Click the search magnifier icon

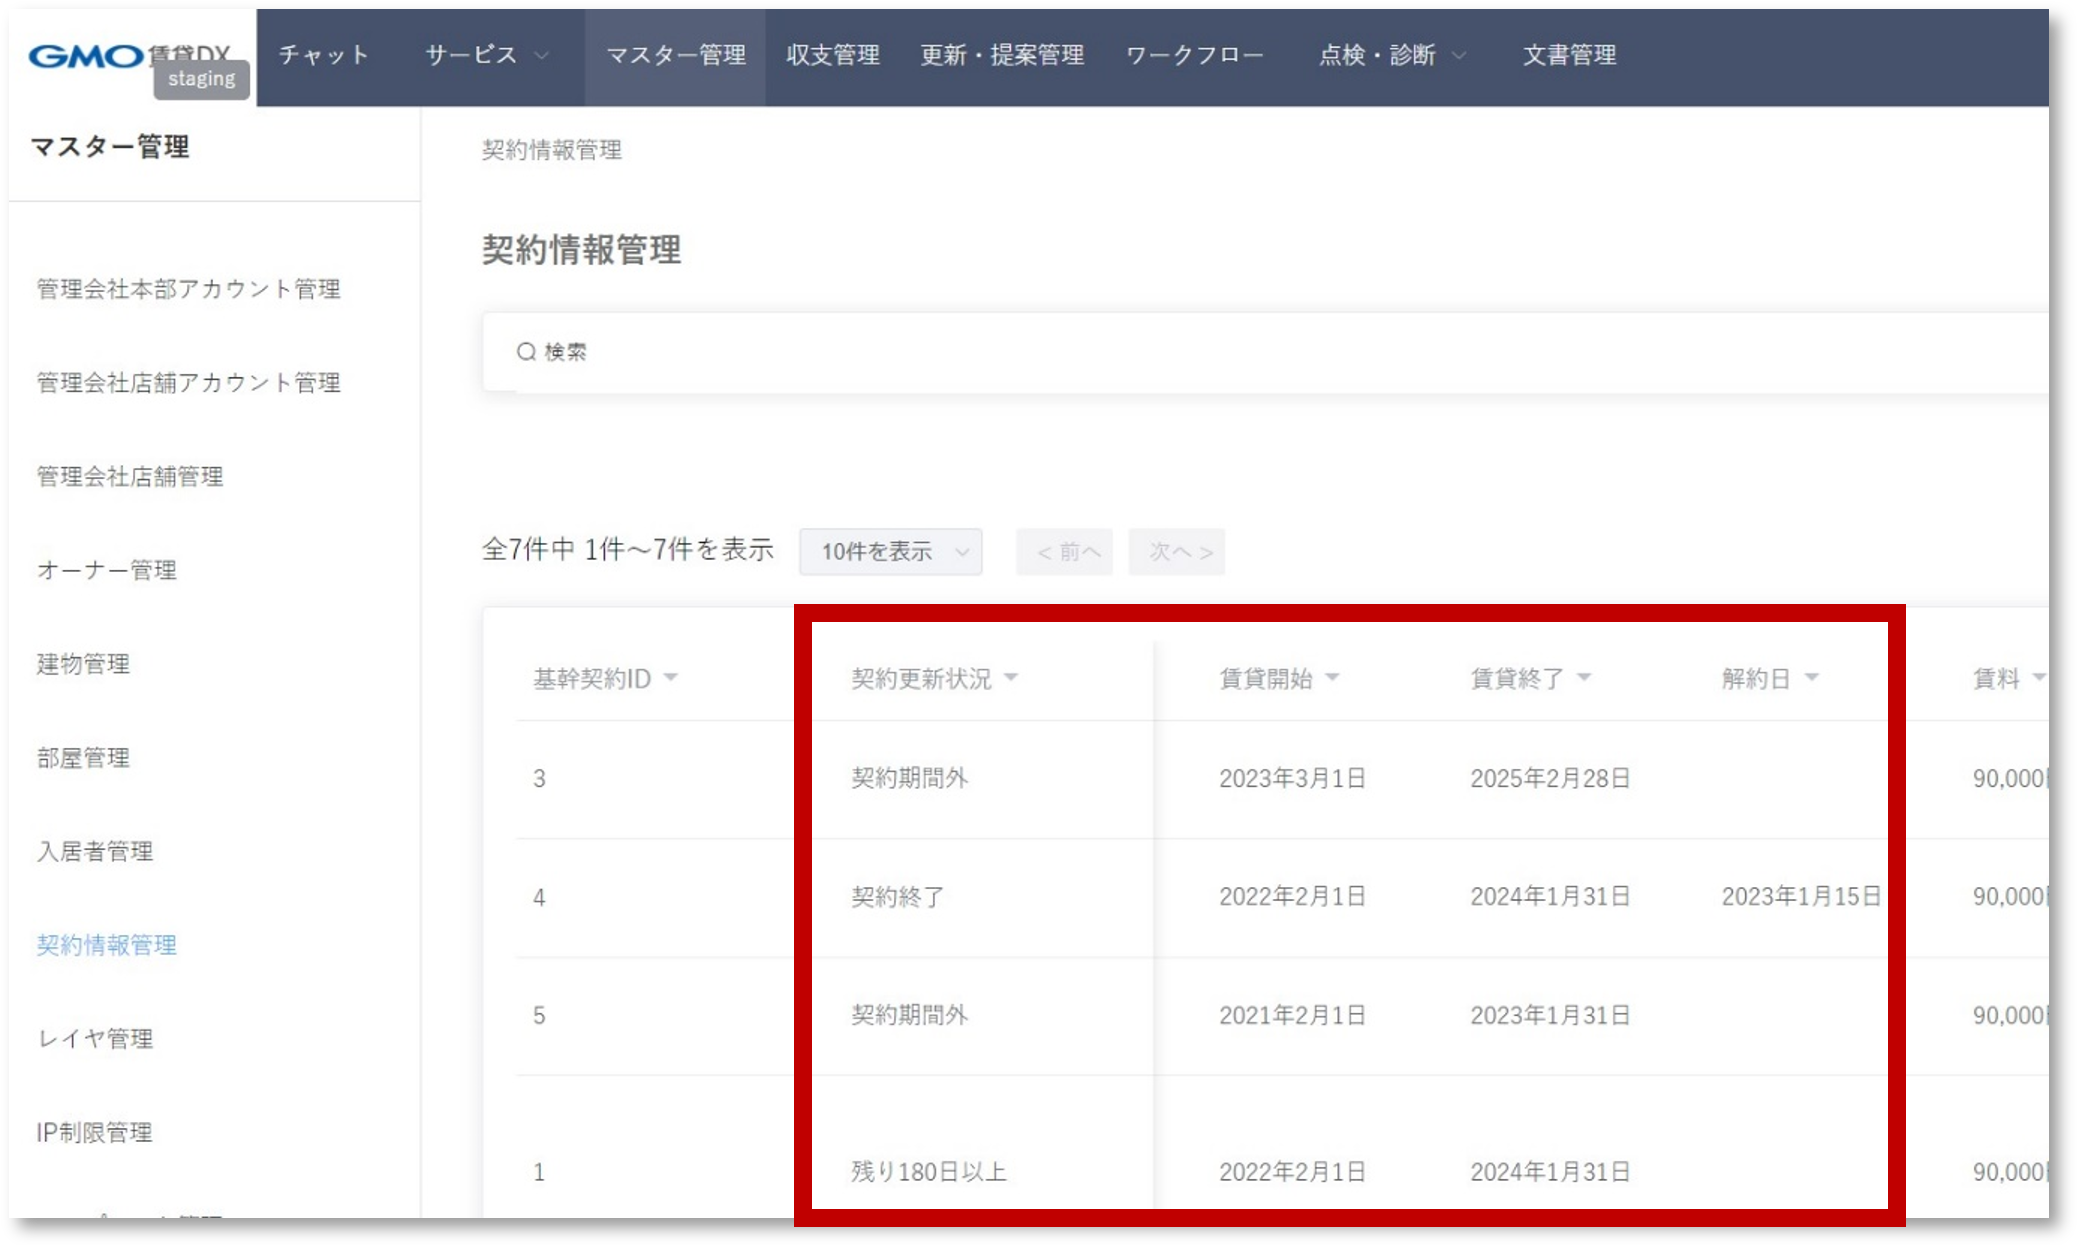[526, 352]
